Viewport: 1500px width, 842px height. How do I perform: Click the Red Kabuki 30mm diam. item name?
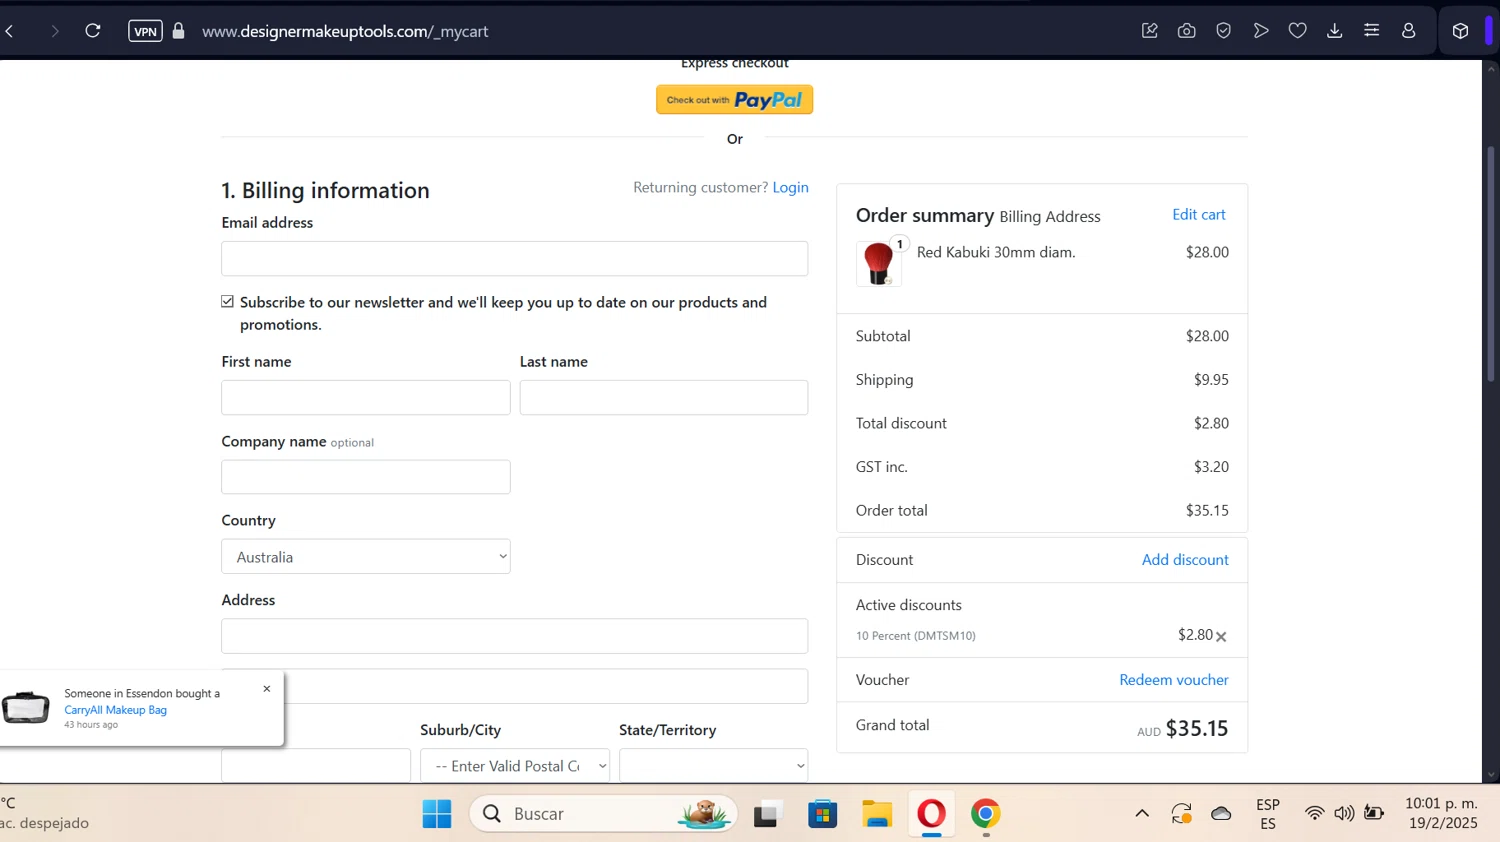click(996, 252)
